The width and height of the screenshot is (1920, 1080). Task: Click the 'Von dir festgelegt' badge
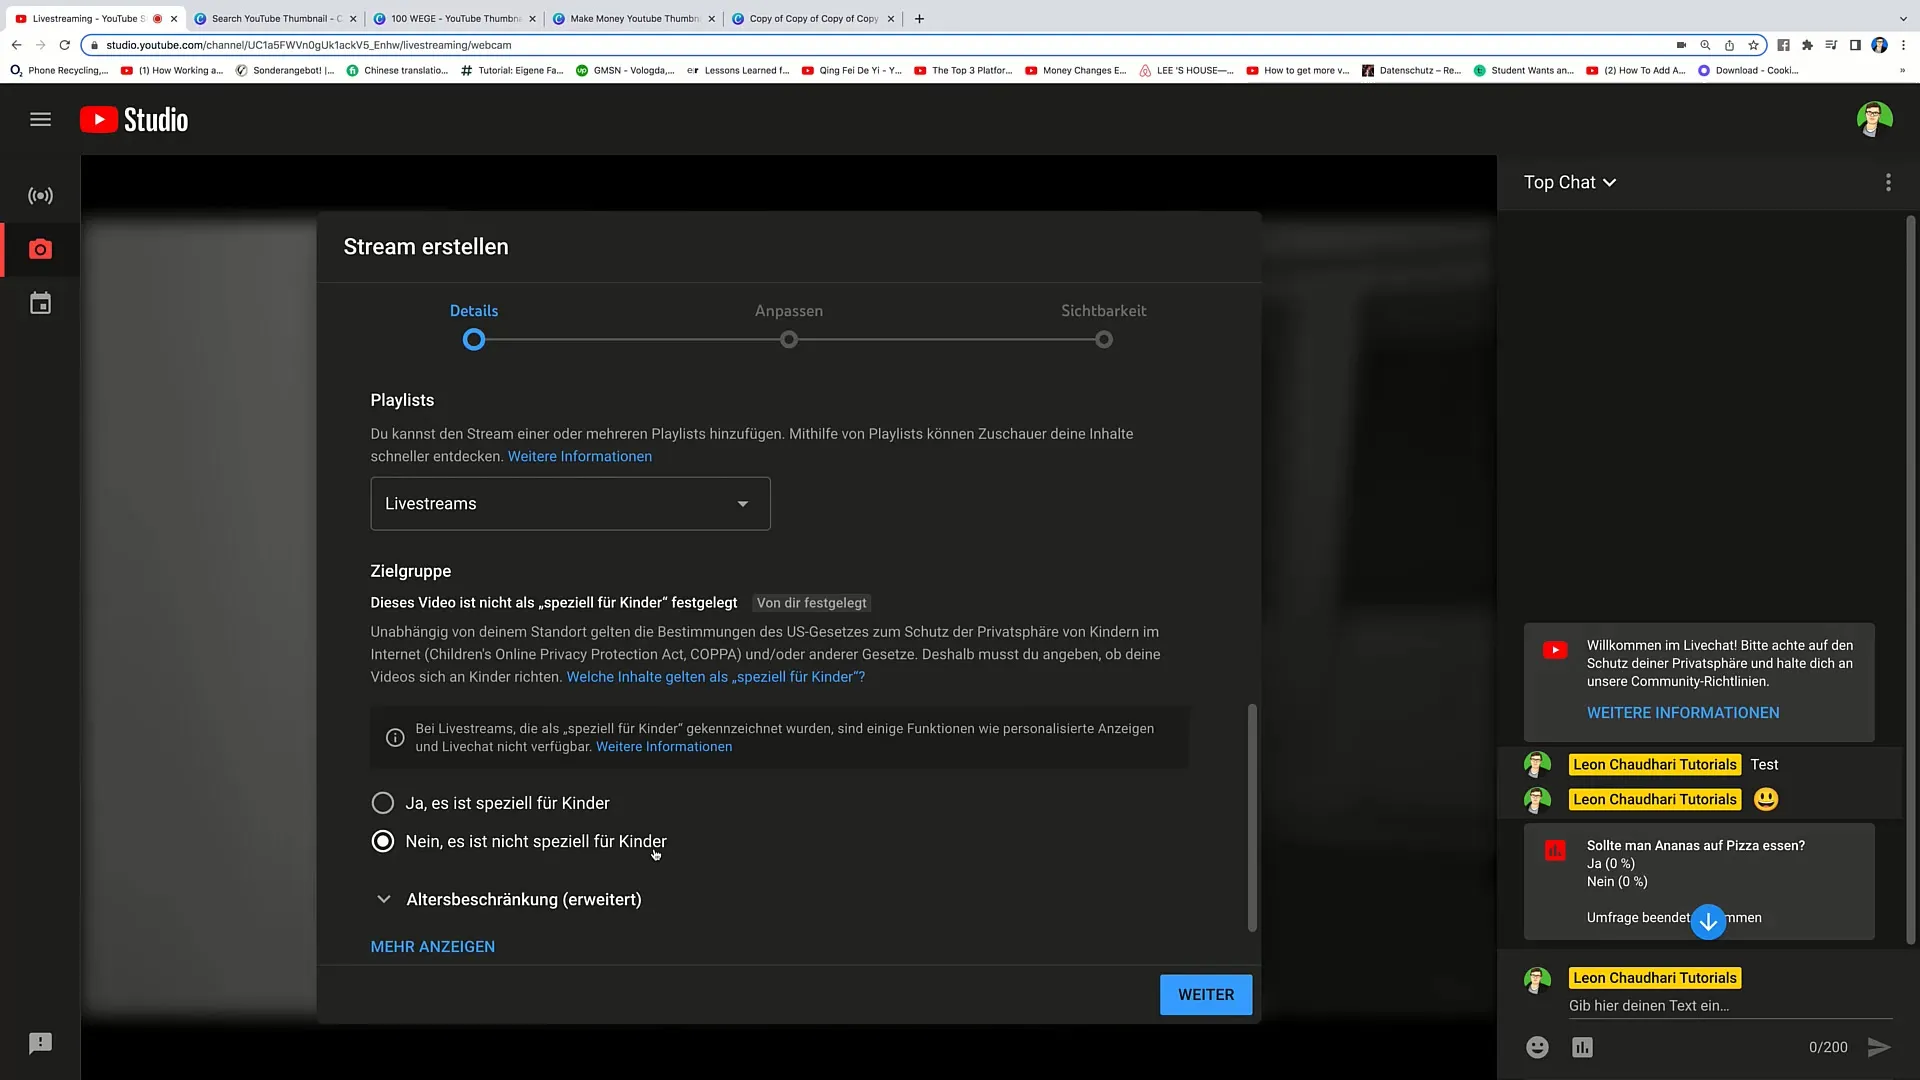[x=812, y=603]
